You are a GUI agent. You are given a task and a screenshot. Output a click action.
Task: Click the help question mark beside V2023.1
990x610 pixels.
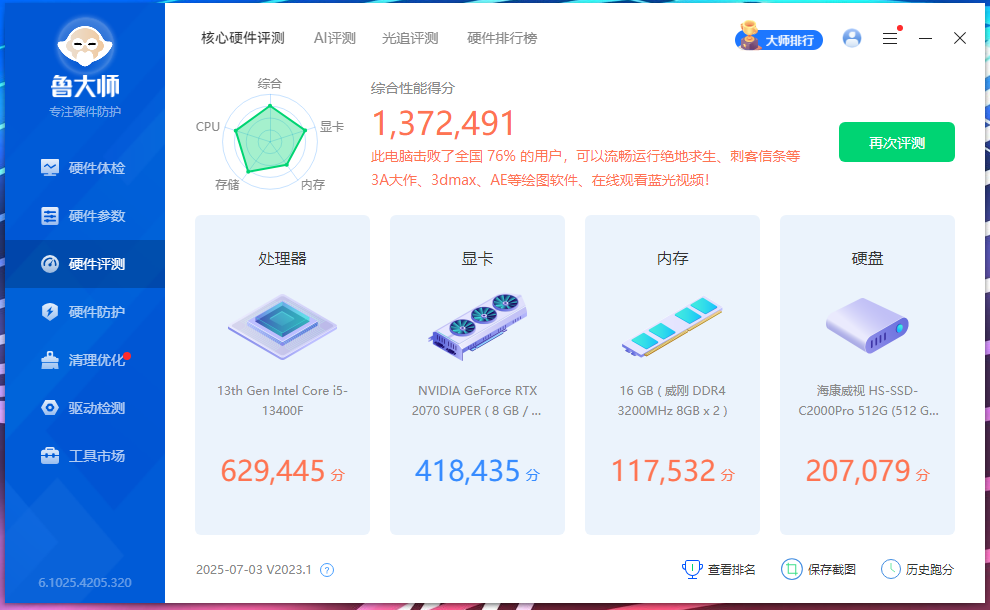click(326, 570)
